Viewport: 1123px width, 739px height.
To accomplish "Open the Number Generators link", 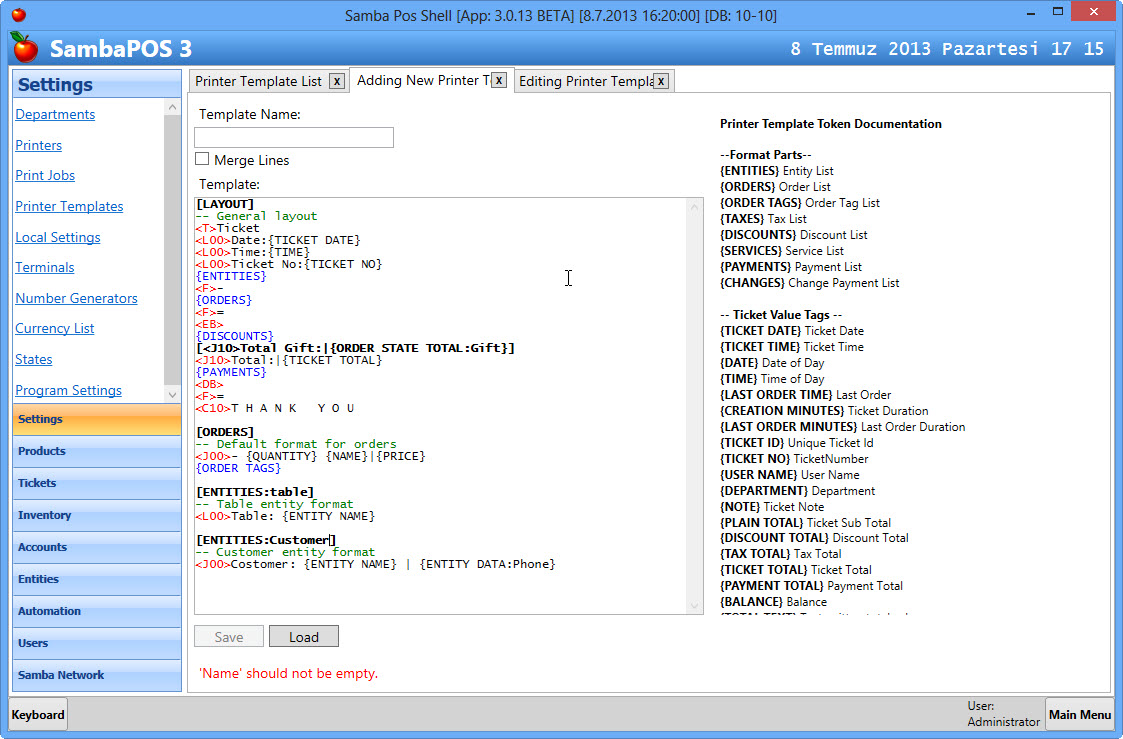I will click(x=76, y=298).
